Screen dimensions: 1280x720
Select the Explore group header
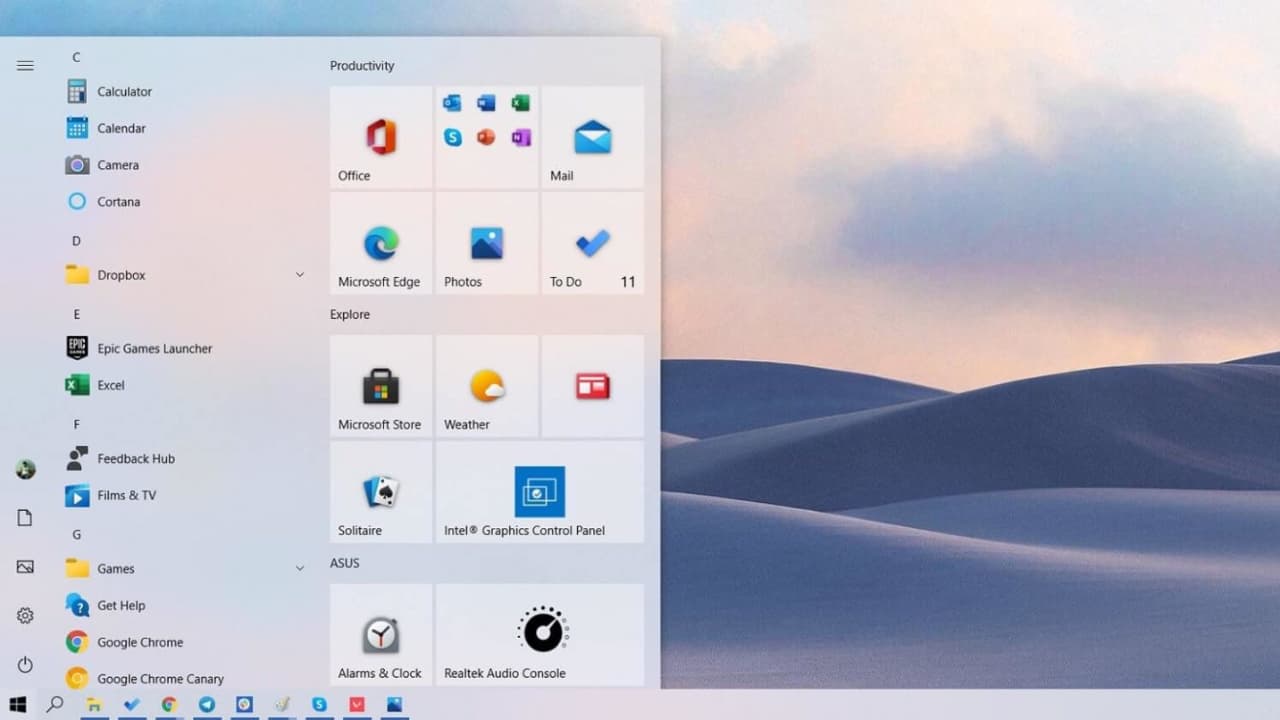[x=350, y=315]
